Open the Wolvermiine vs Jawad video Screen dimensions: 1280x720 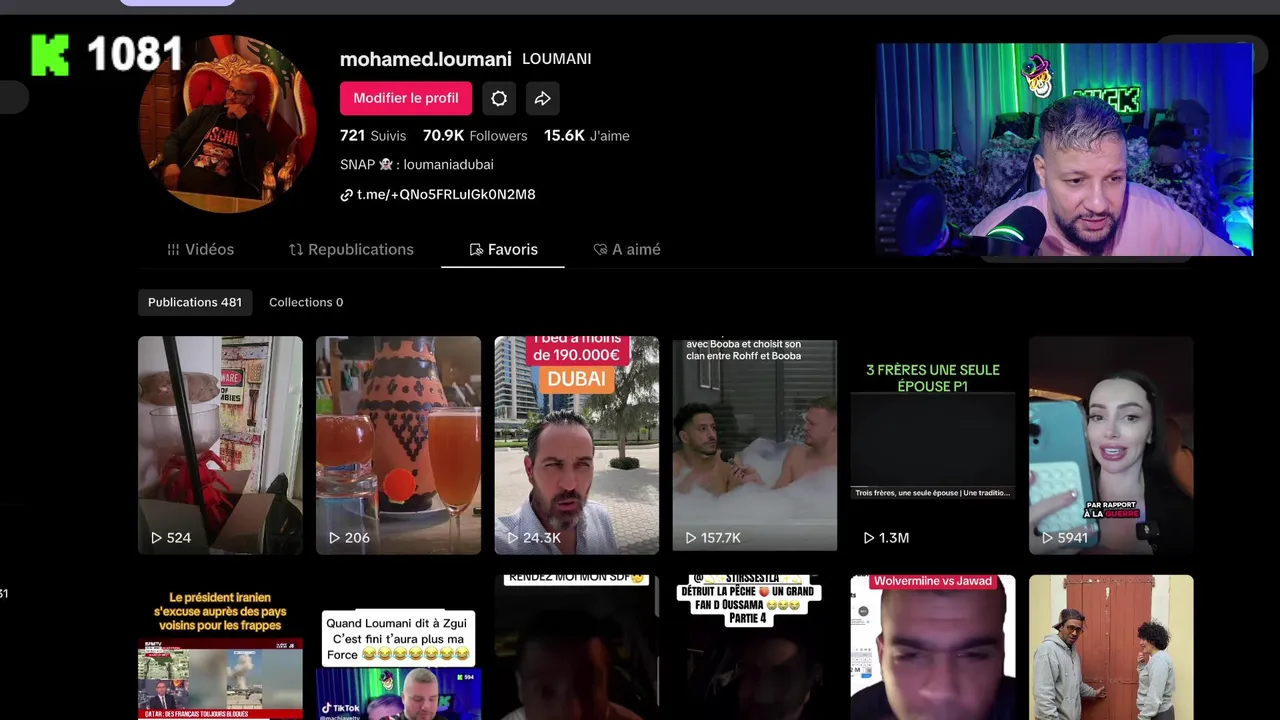coord(933,647)
